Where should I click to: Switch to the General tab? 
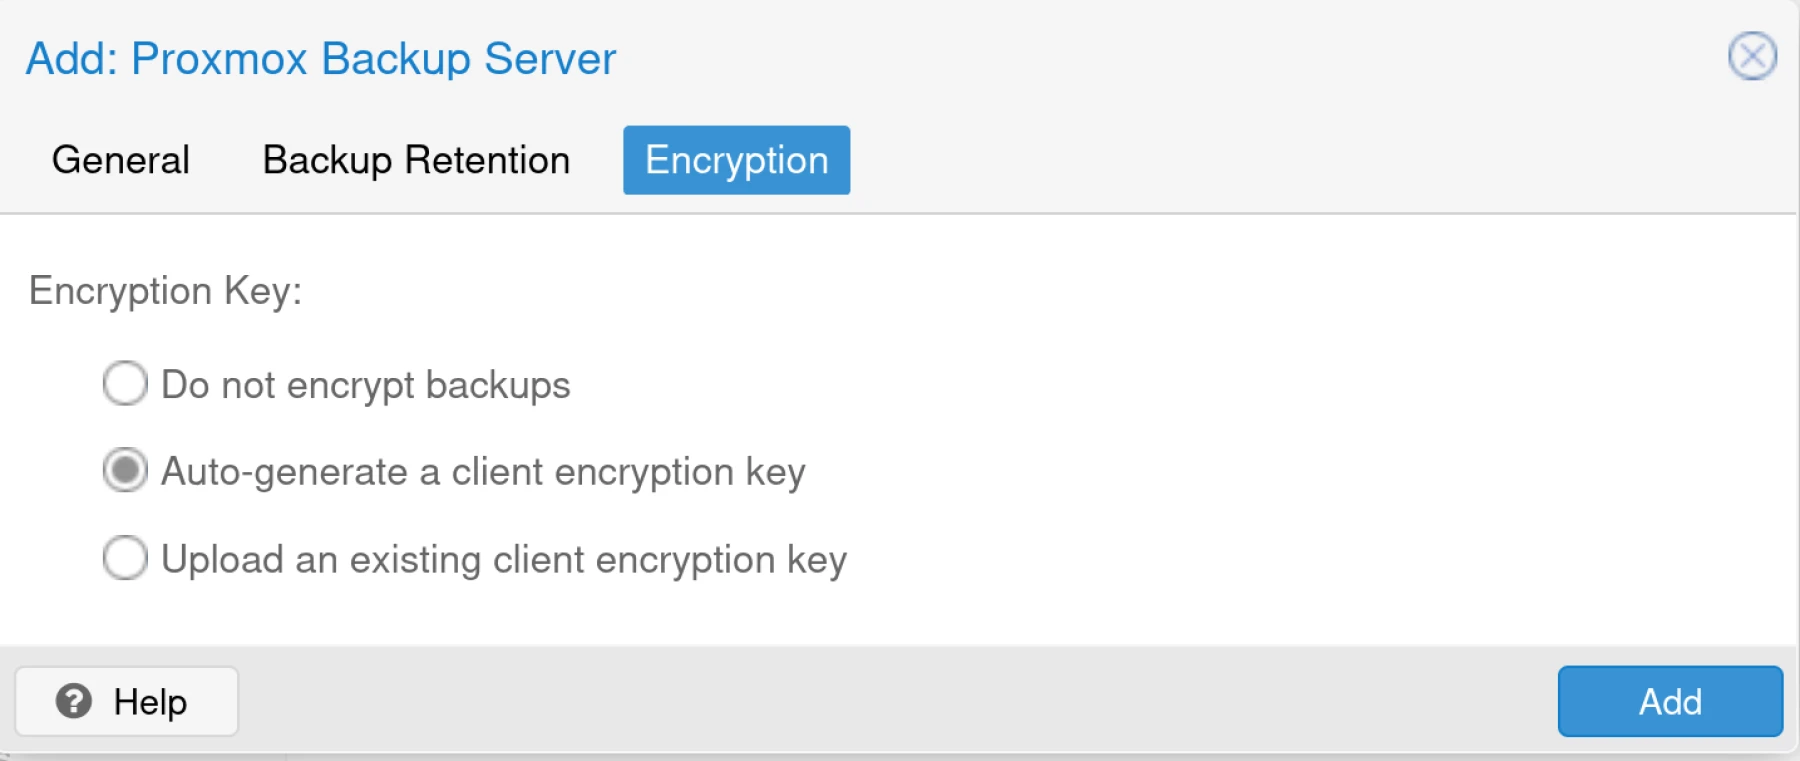pyautogui.click(x=121, y=160)
